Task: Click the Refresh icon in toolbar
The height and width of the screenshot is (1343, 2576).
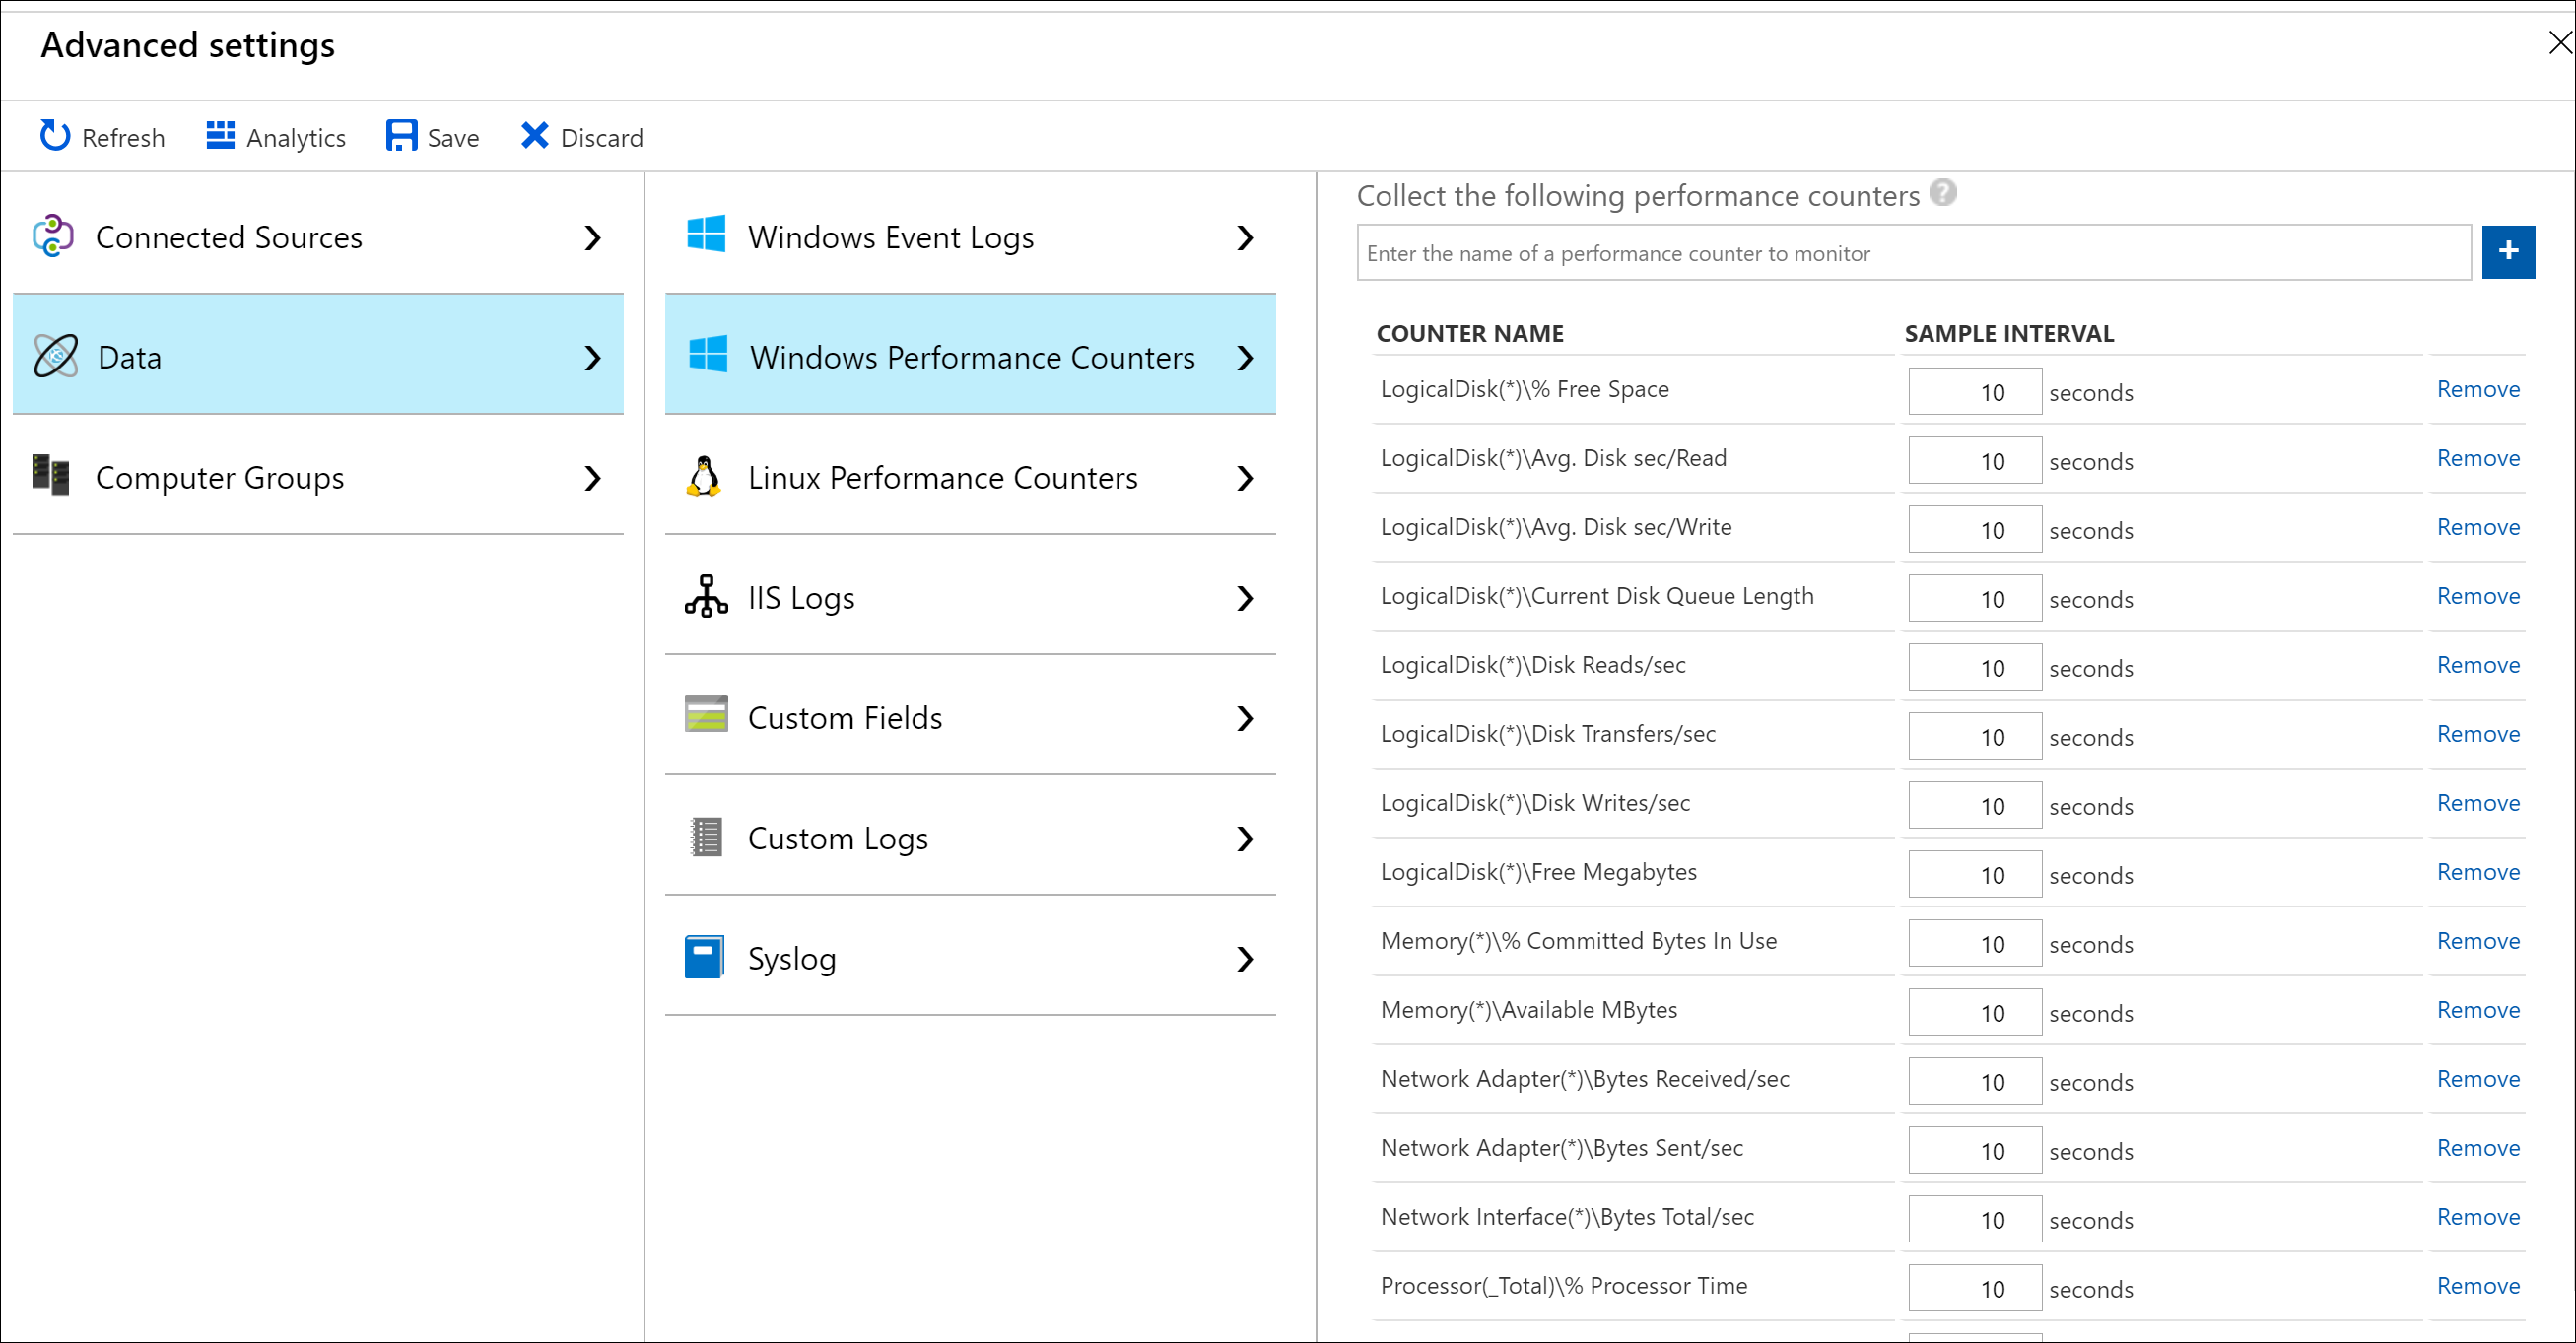Action: [55, 136]
